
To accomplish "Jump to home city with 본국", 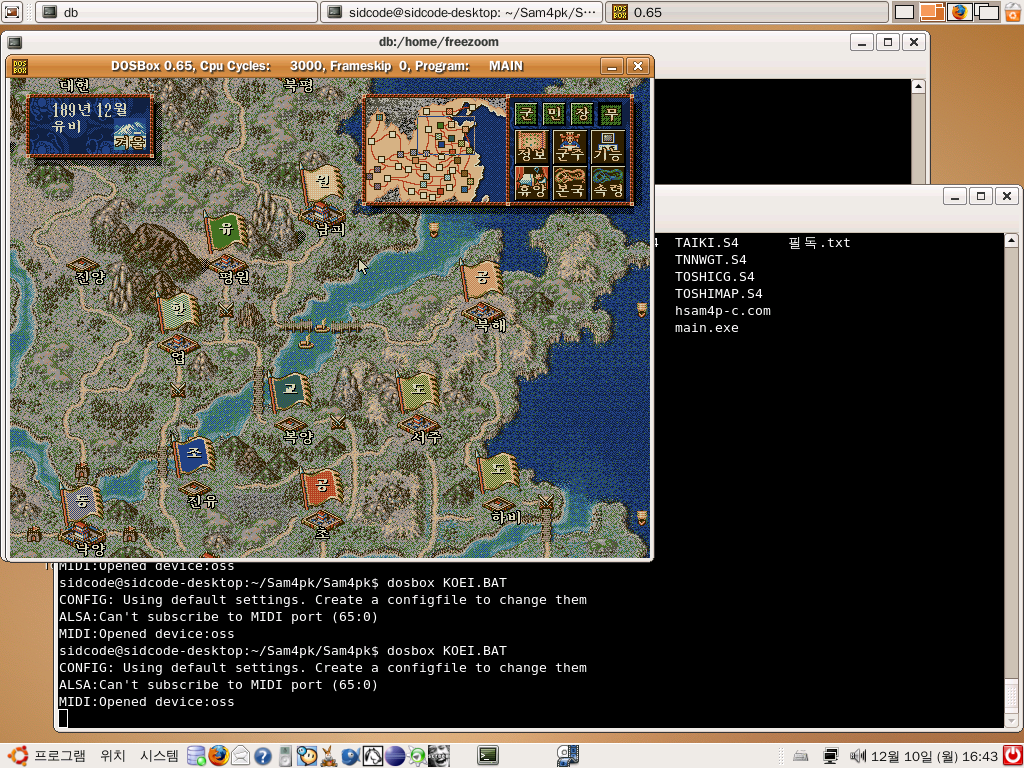I will coord(570,184).
